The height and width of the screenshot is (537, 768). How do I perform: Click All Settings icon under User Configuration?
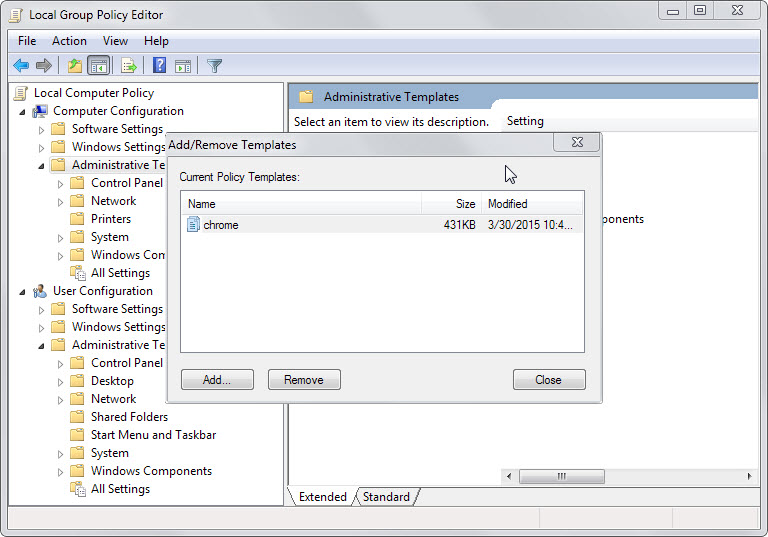coord(78,489)
